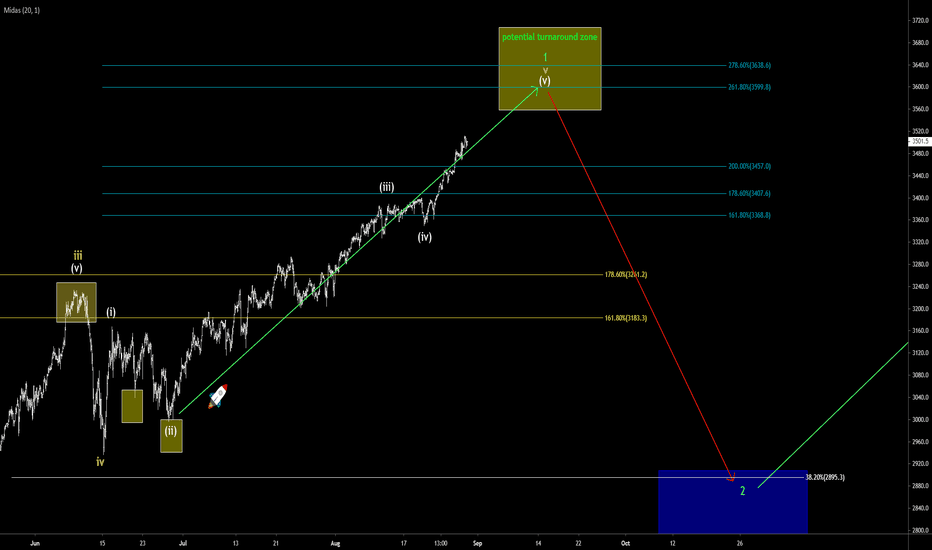Viewport: 932px width, 550px height.
Task: Click 3280.0 on the price axis
Action: (920, 265)
